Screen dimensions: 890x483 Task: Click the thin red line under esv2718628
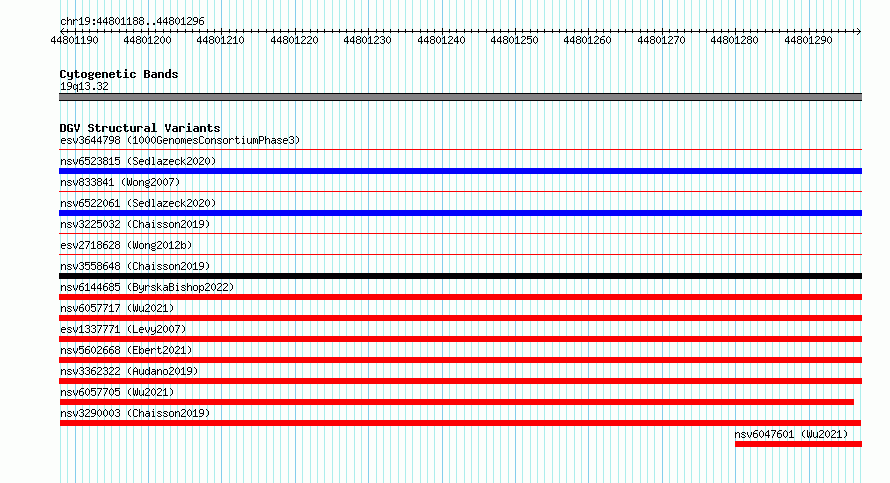click(x=460, y=255)
